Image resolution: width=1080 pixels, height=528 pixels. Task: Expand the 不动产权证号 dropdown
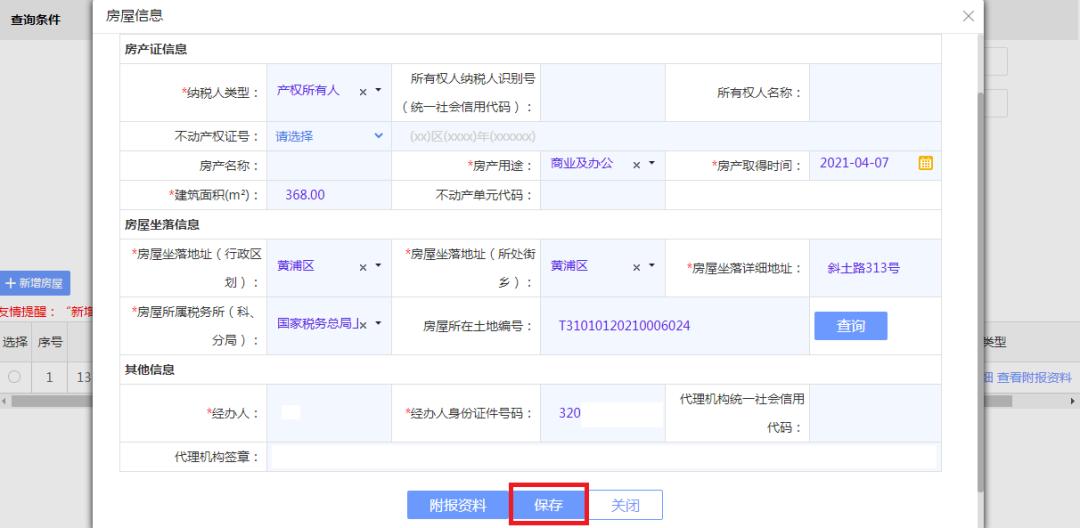click(x=378, y=136)
